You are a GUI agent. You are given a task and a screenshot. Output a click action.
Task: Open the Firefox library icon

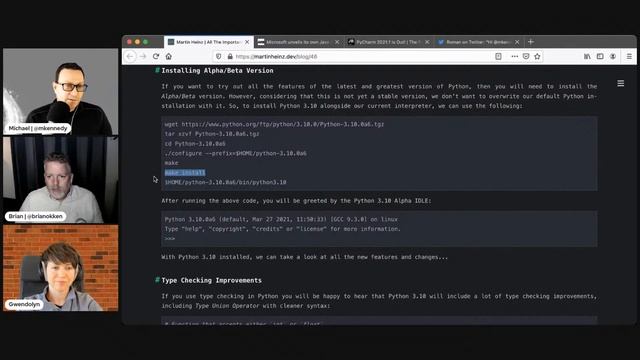587,57
